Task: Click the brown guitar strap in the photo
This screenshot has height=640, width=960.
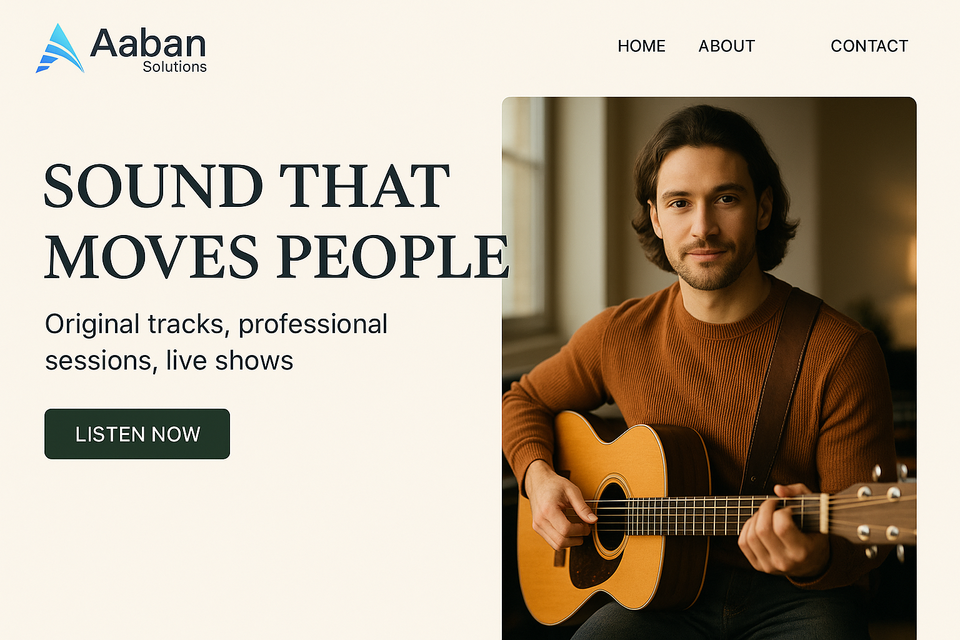Action: 779,390
